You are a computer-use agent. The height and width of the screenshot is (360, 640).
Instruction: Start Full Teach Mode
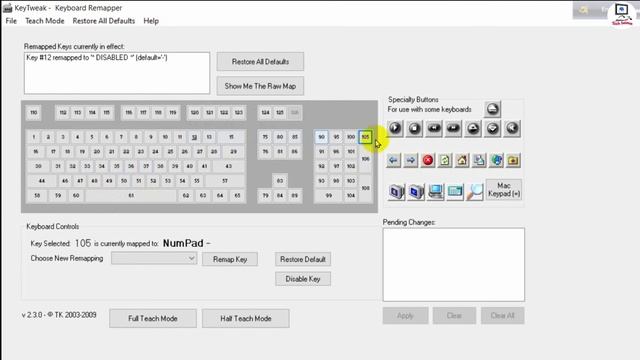pyautogui.click(x=153, y=318)
